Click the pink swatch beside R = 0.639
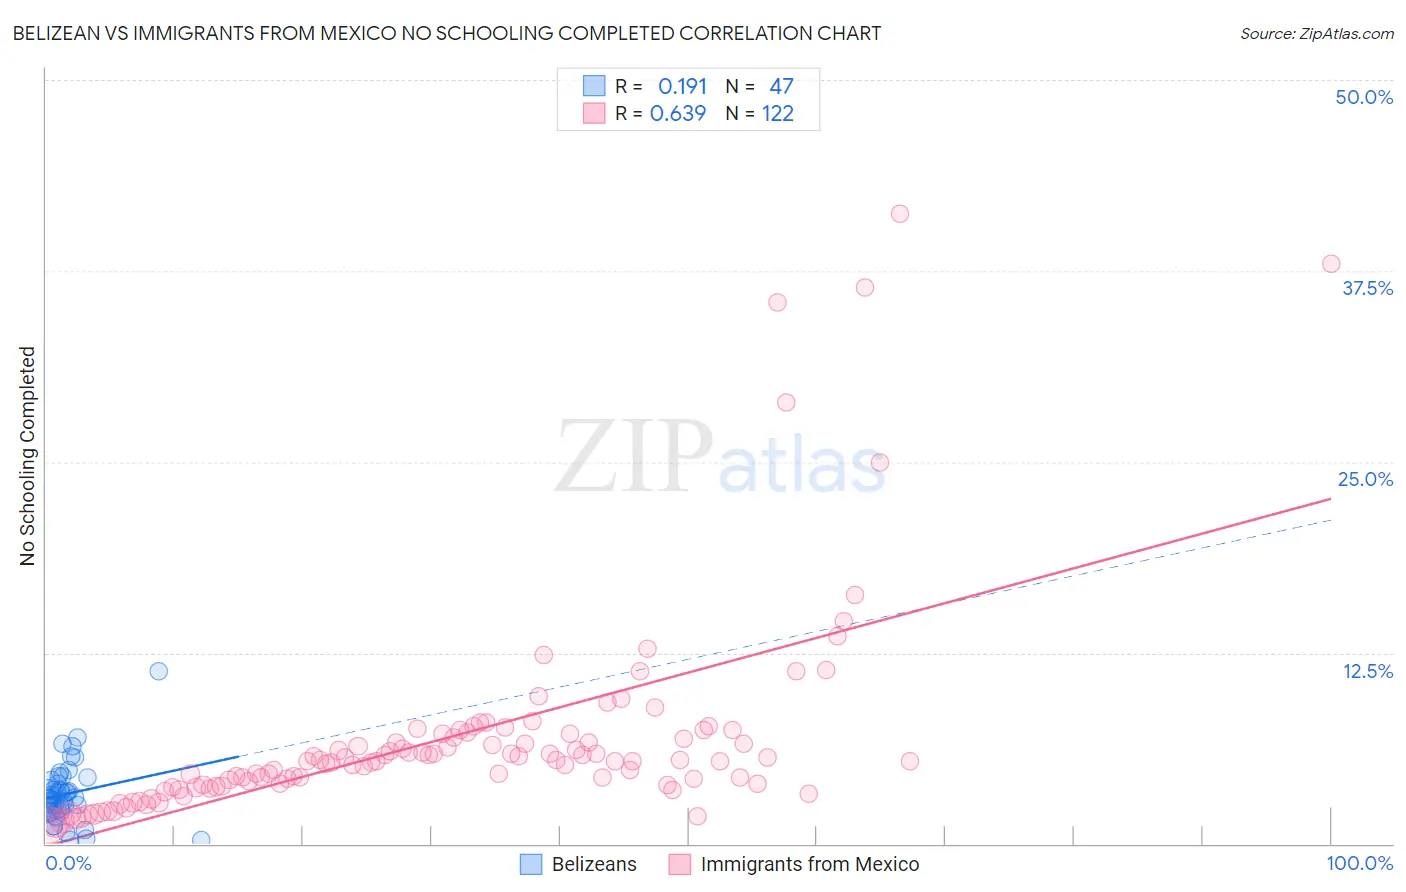Screen dimensions: 1406x892 click(x=594, y=113)
